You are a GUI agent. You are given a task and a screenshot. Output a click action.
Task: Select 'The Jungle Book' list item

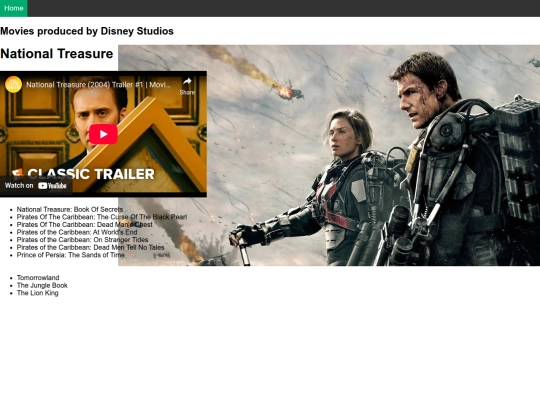tap(42, 285)
